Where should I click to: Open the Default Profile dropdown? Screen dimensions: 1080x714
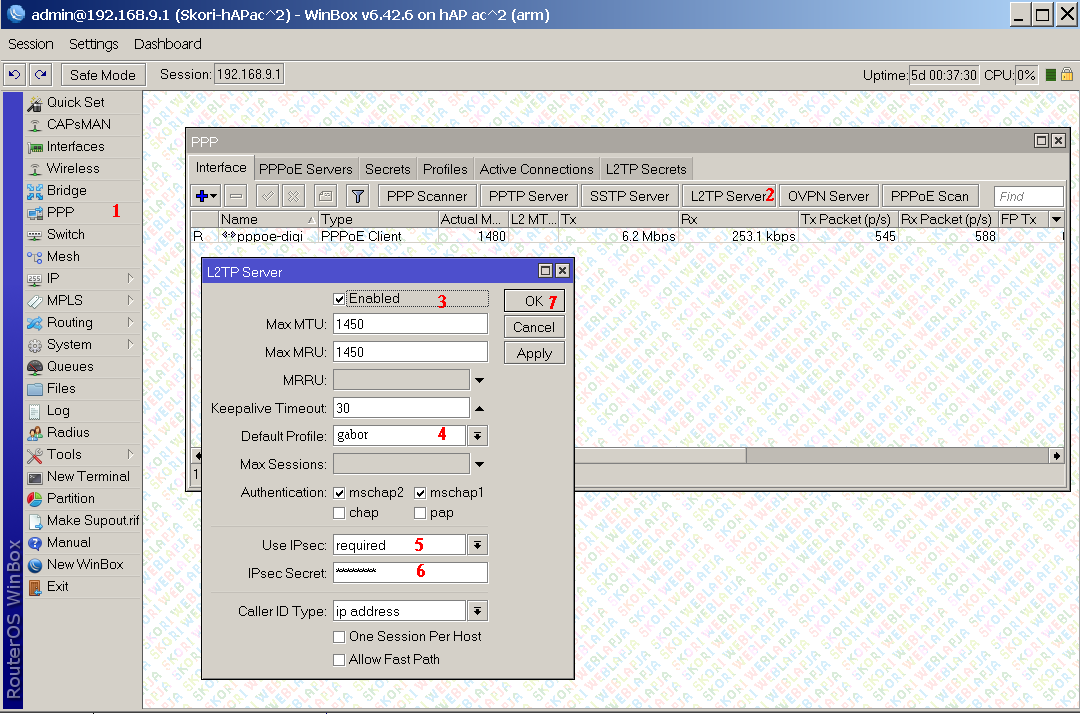477,436
